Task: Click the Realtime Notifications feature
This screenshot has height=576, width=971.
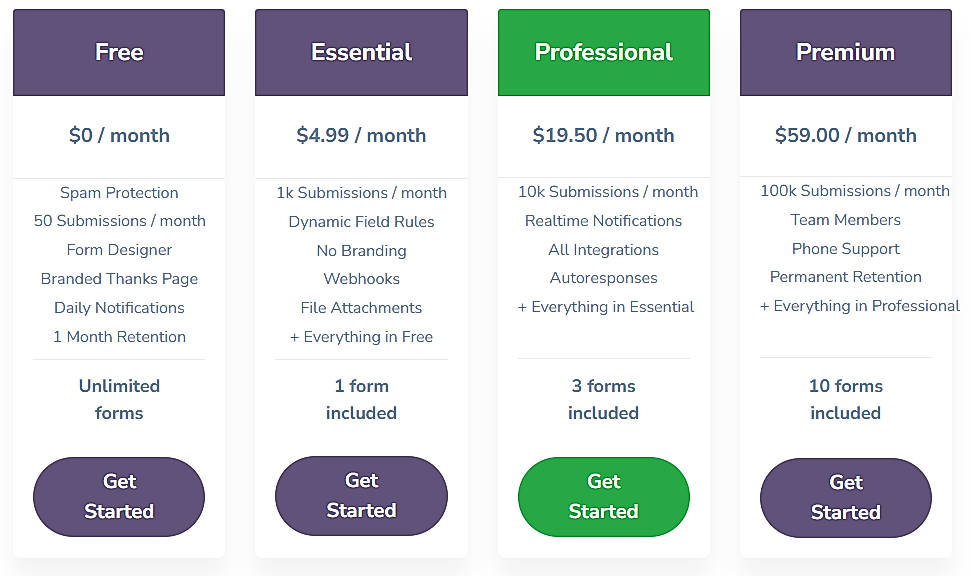Action: [603, 221]
